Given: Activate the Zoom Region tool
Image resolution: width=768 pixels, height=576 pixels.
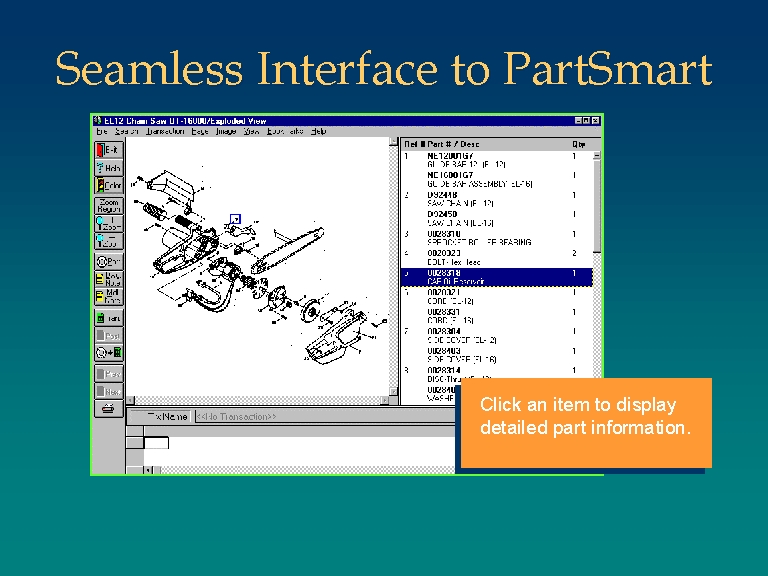Looking at the screenshot, I should [x=109, y=205].
